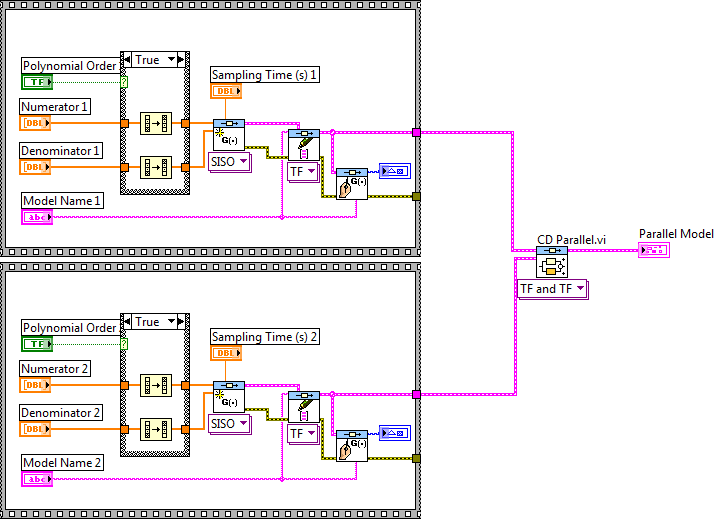Click the Model Name 2 label
Viewport: 716px width, 519px height.
pyautogui.click(x=62, y=463)
